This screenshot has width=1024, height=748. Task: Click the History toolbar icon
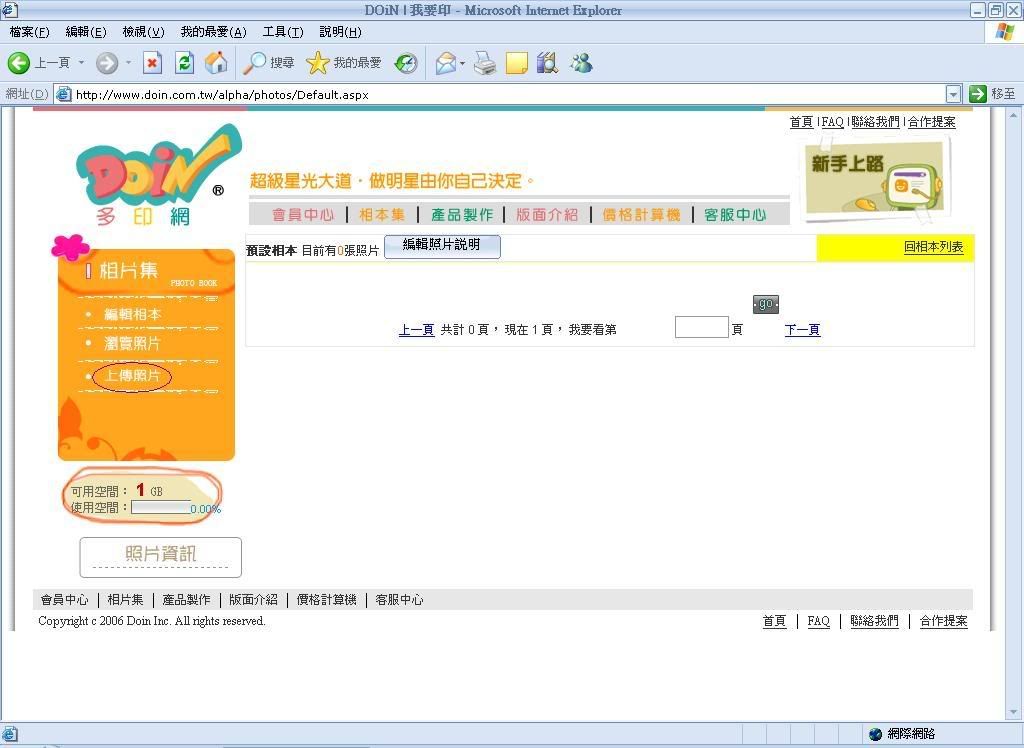click(x=406, y=63)
